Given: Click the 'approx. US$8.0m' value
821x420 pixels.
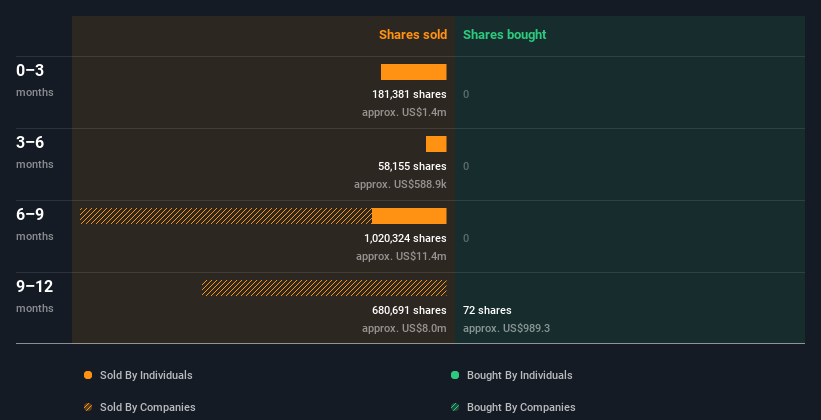Looking at the screenshot, I should point(404,328).
